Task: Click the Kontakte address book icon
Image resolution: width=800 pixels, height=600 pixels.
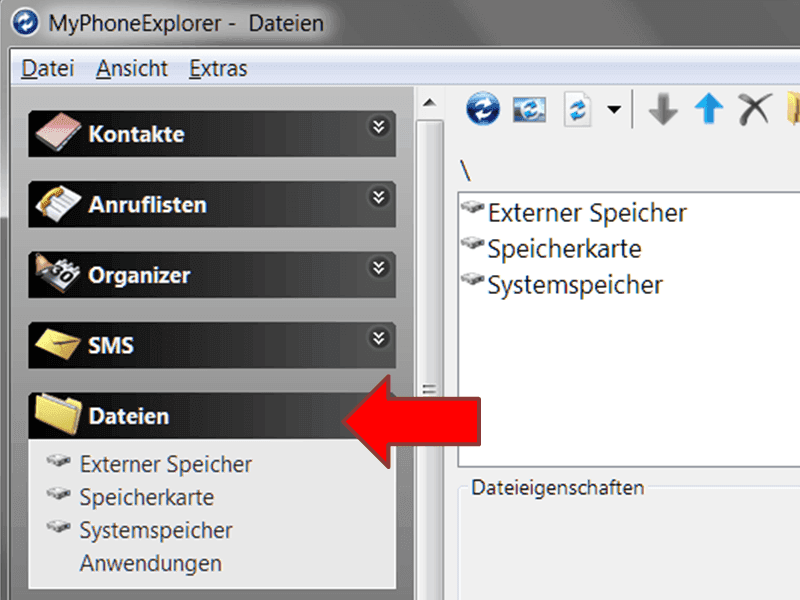Action: 58,132
